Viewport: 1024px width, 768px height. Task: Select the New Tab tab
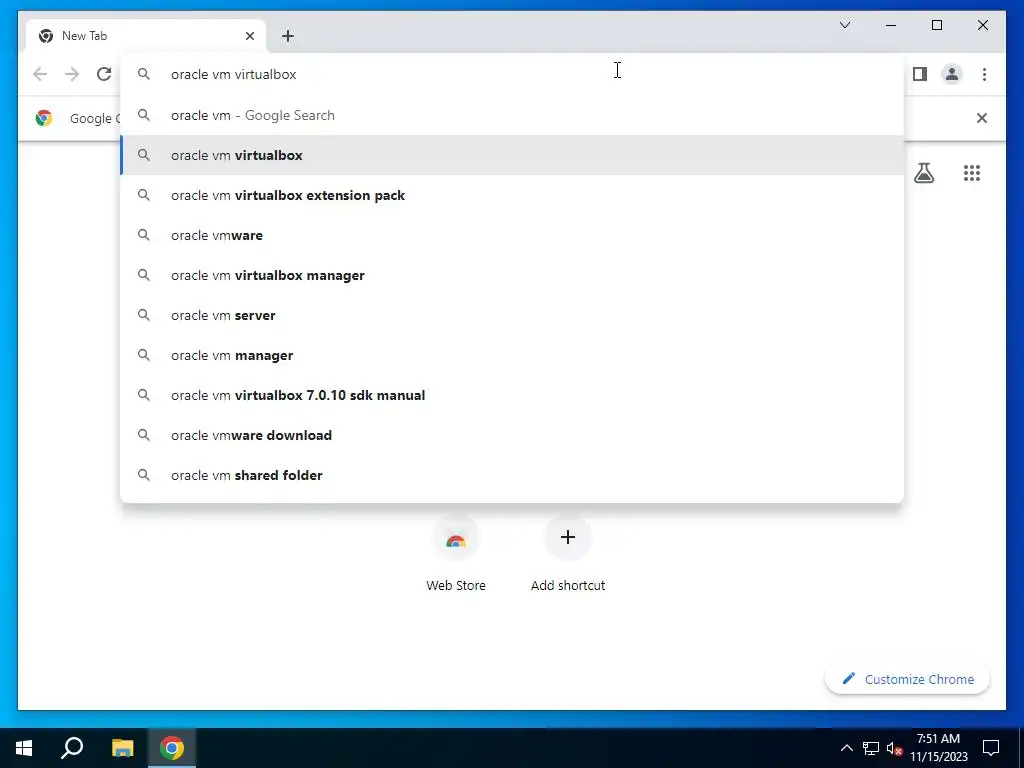tap(146, 36)
